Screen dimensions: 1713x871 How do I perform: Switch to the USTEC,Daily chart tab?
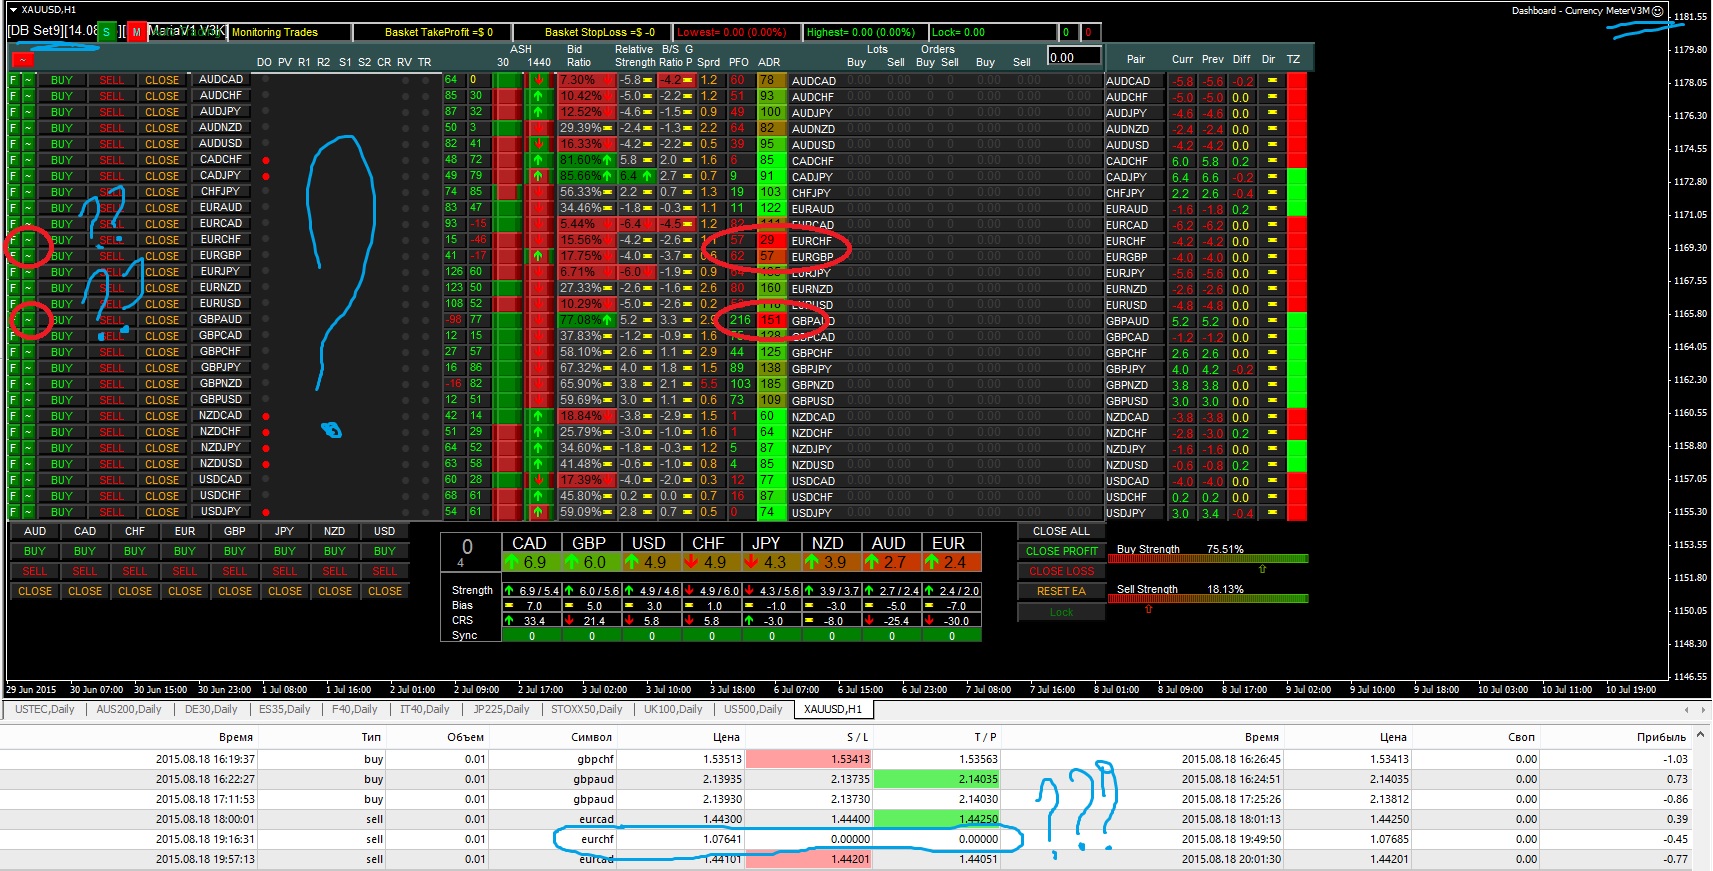tap(45, 709)
